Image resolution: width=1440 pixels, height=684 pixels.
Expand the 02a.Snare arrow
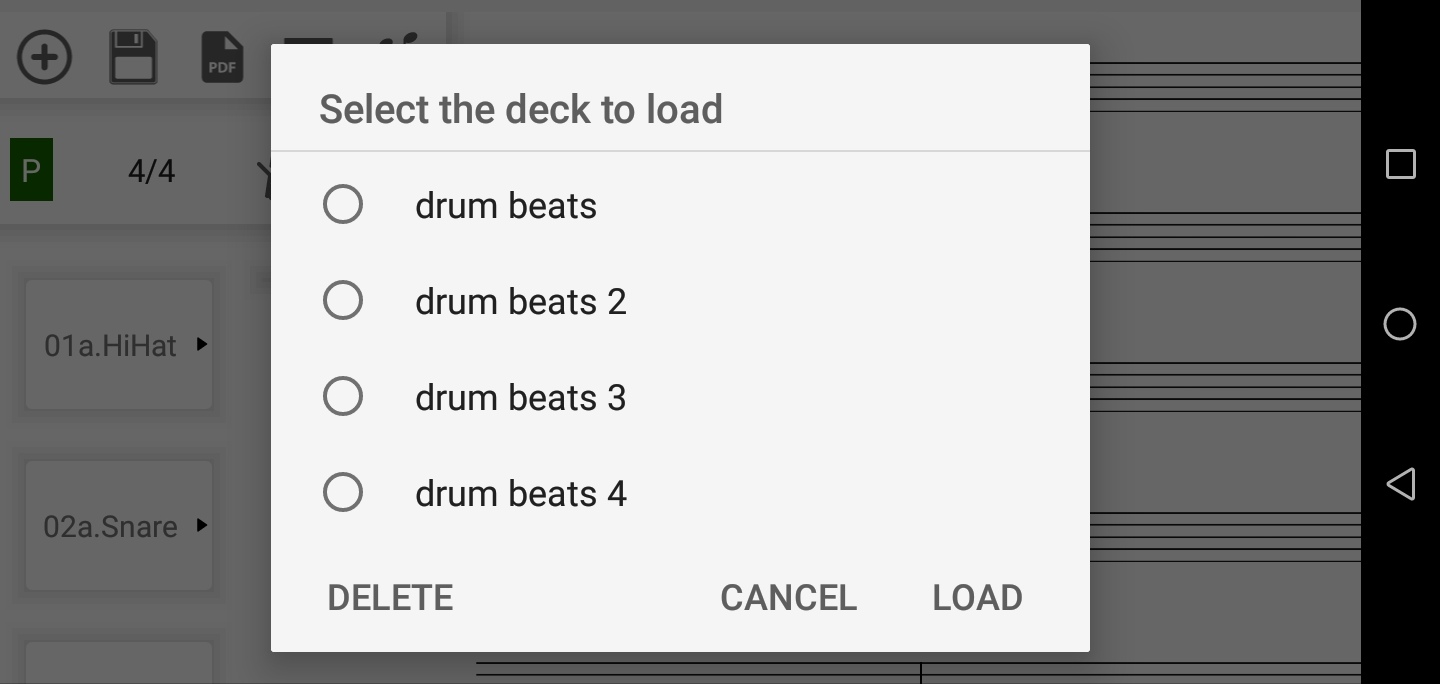click(202, 525)
